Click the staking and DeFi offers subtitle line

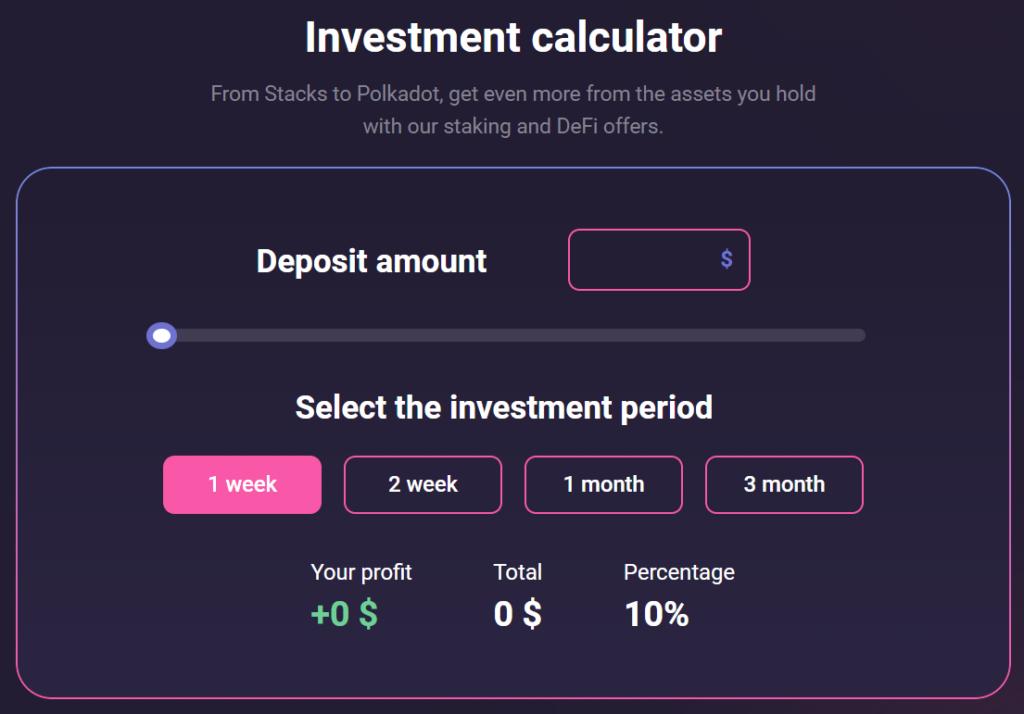tap(513, 127)
